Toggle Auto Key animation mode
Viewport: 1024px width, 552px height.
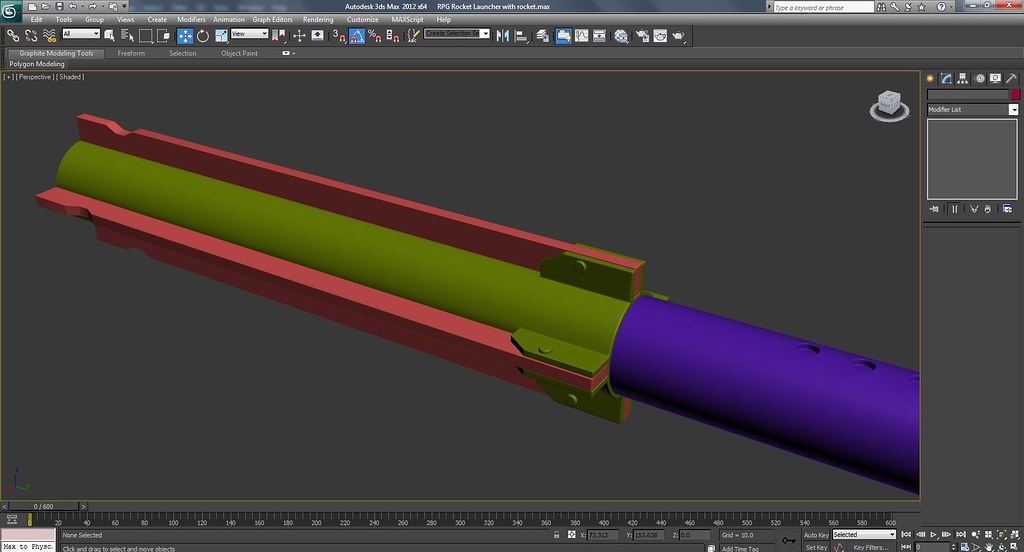click(816, 535)
